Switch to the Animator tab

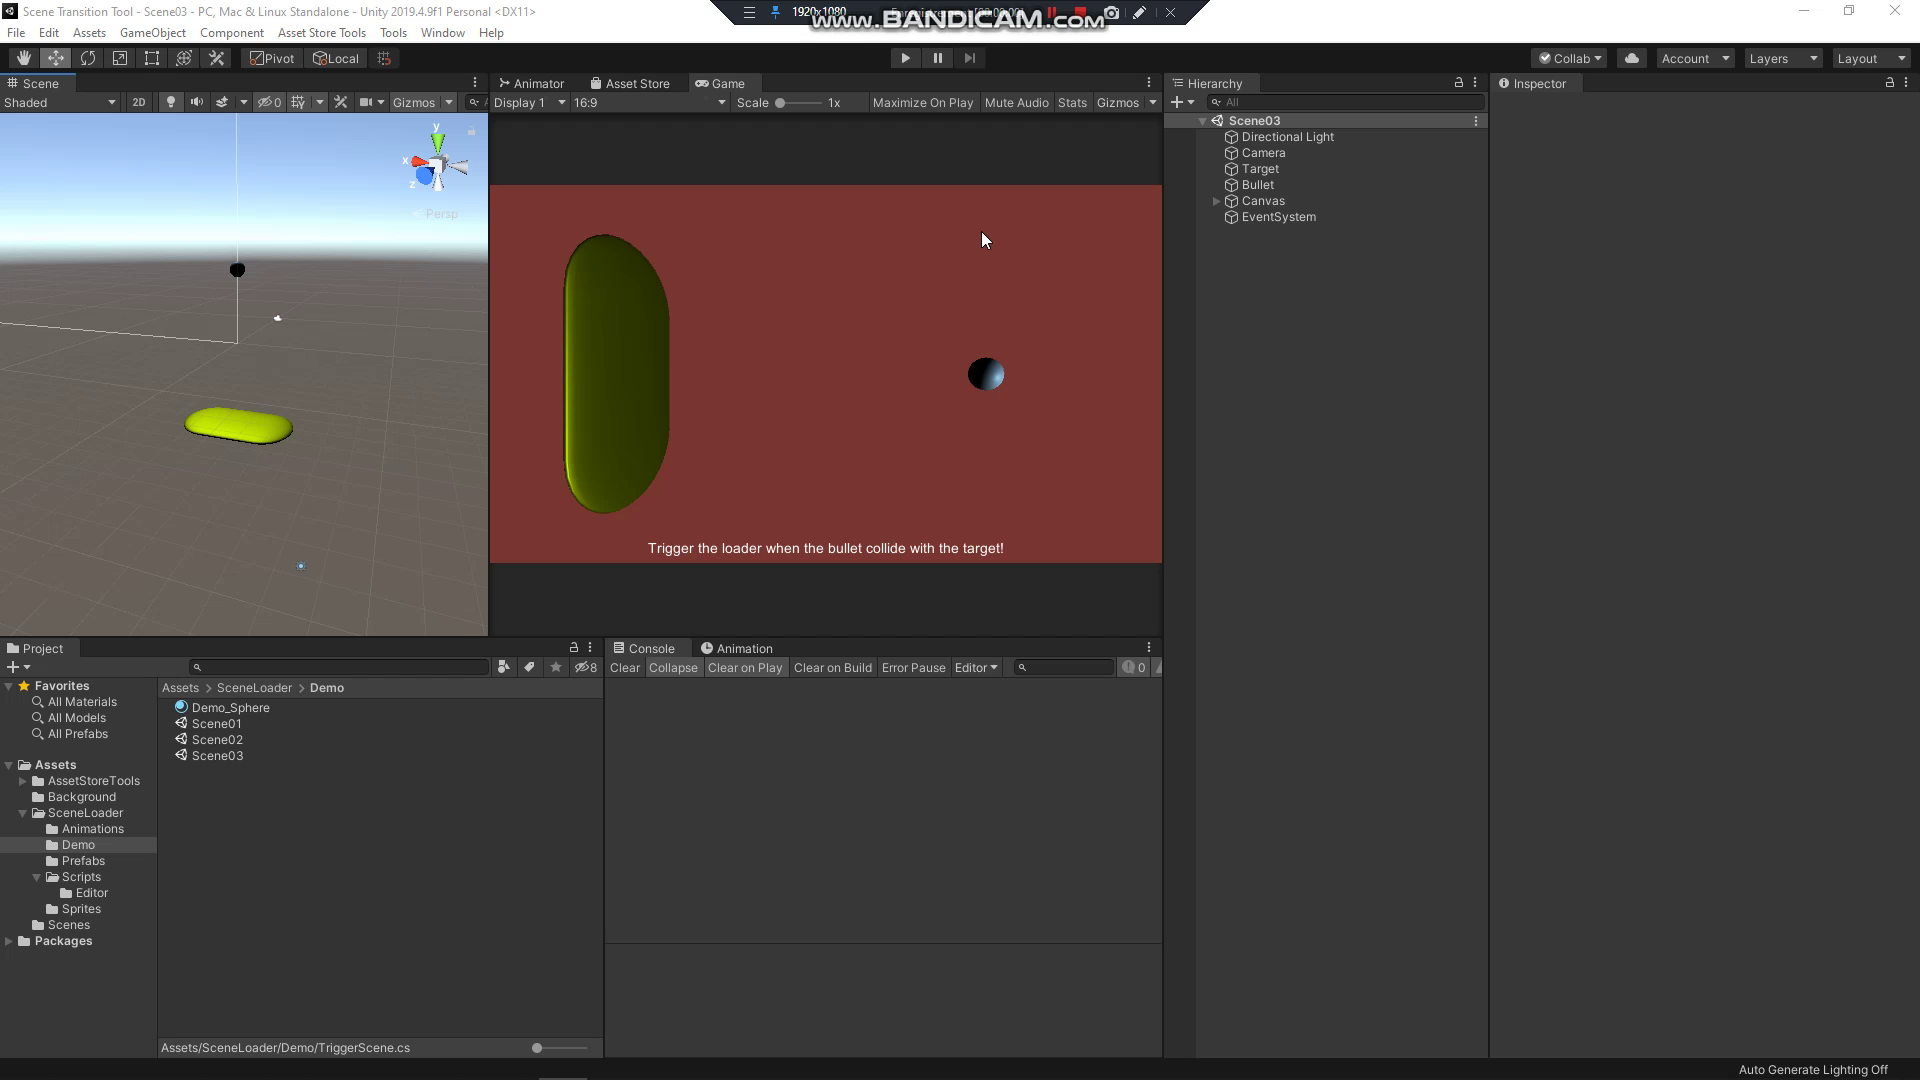pyautogui.click(x=532, y=83)
